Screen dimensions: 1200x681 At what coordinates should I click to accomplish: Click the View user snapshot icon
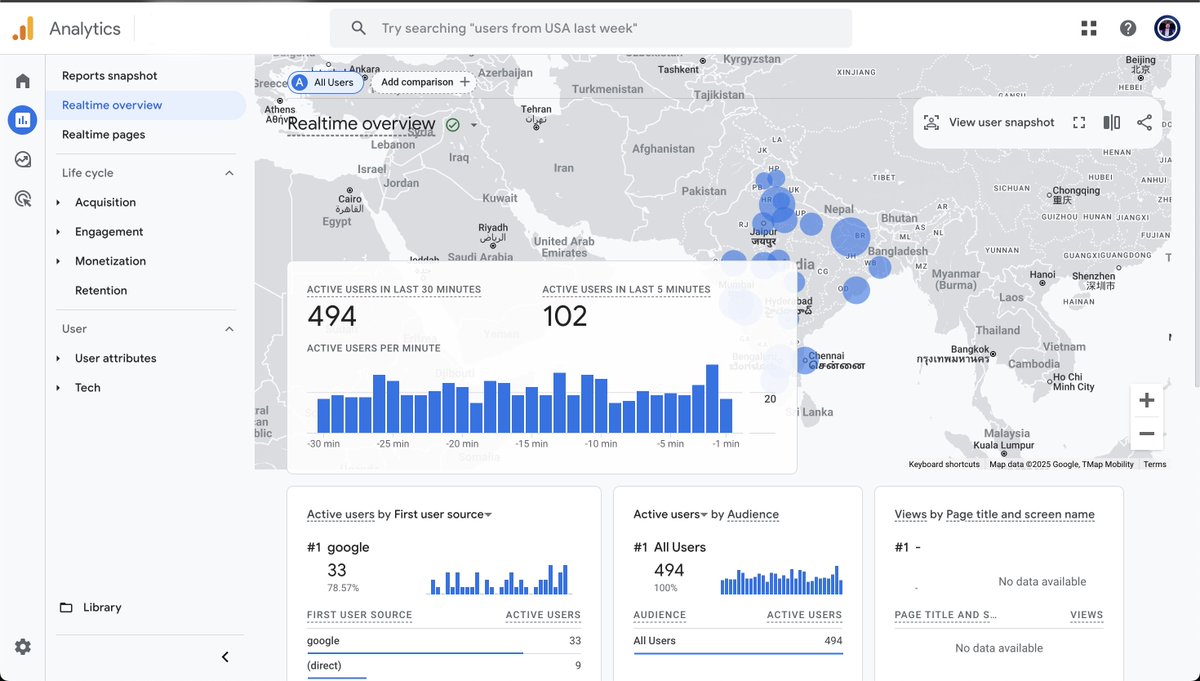point(932,122)
